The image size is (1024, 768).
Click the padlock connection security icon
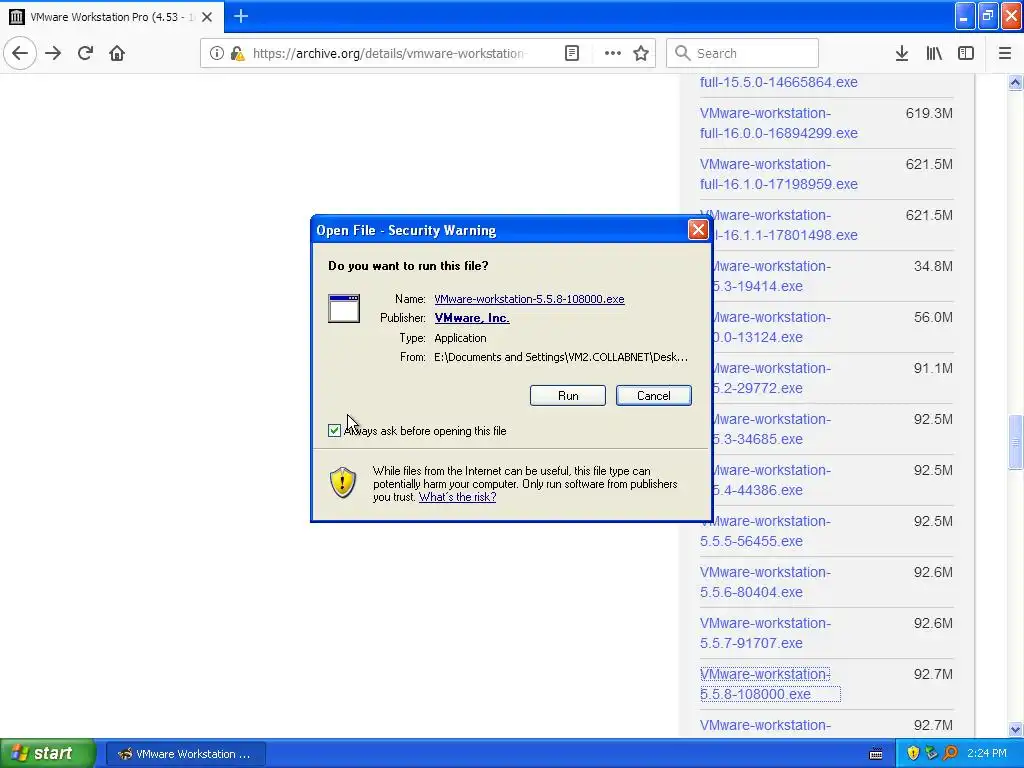[237, 53]
